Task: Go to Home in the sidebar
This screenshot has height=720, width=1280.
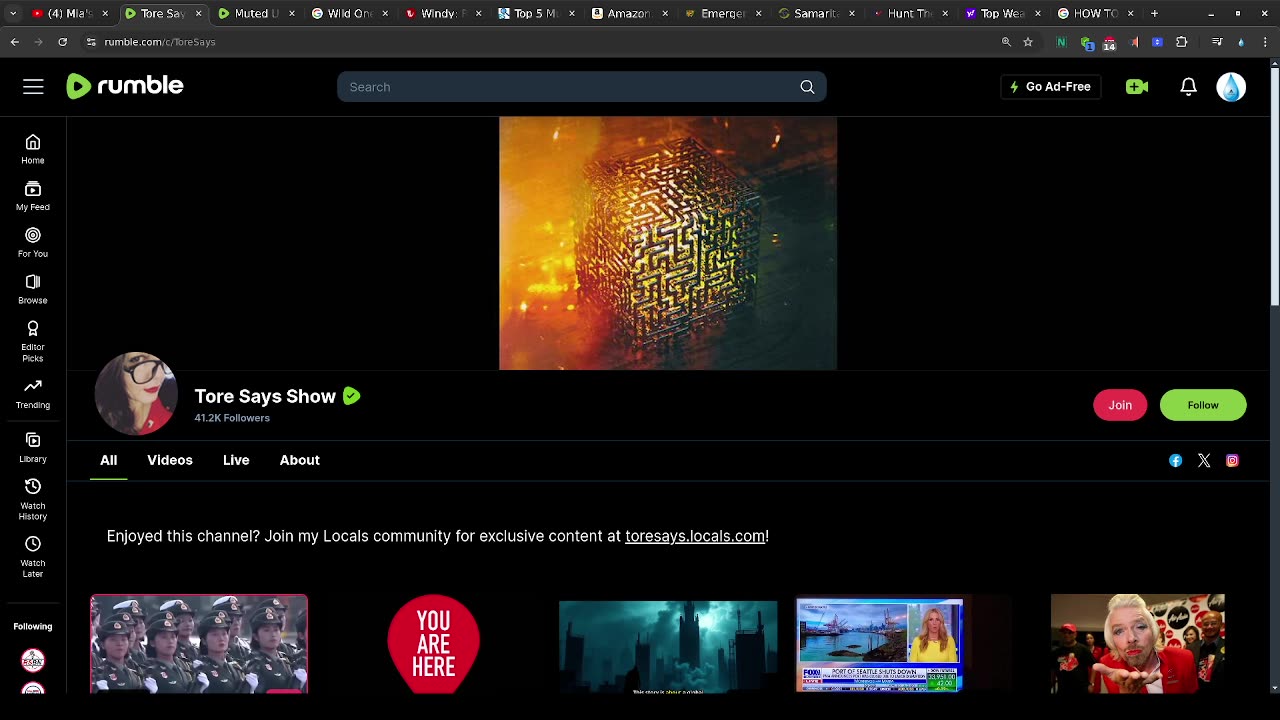Action: 33,149
